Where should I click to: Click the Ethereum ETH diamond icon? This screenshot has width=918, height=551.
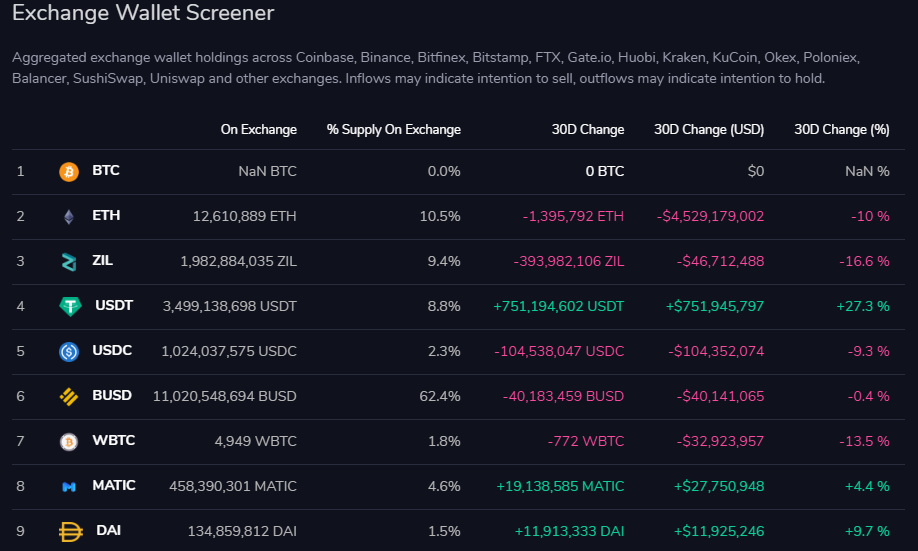point(69,217)
